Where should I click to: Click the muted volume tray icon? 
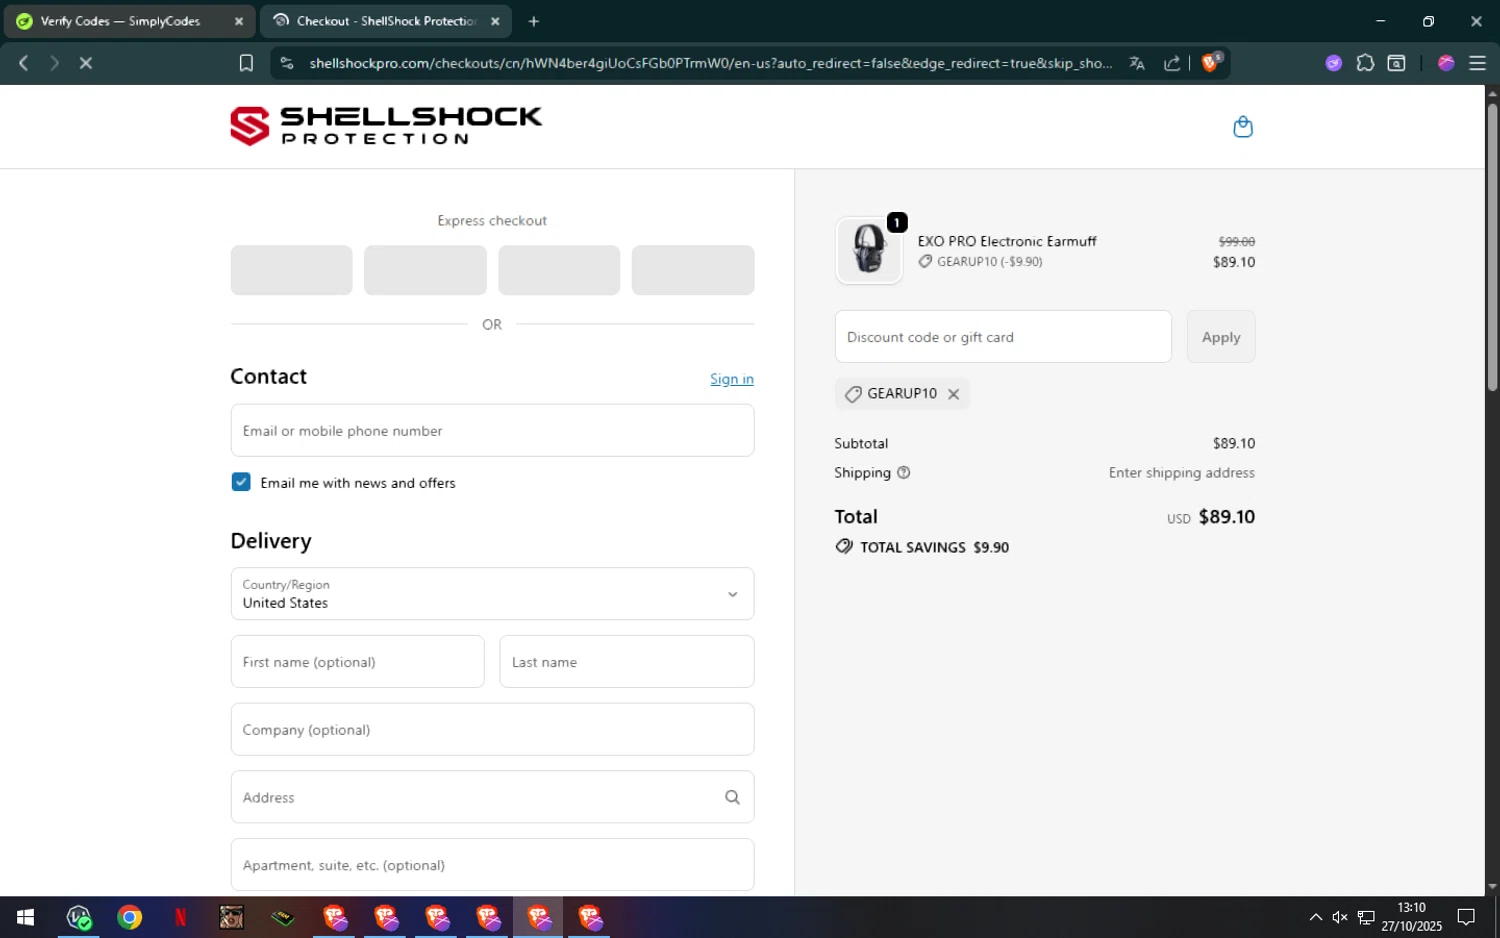tap(1340, 917)
